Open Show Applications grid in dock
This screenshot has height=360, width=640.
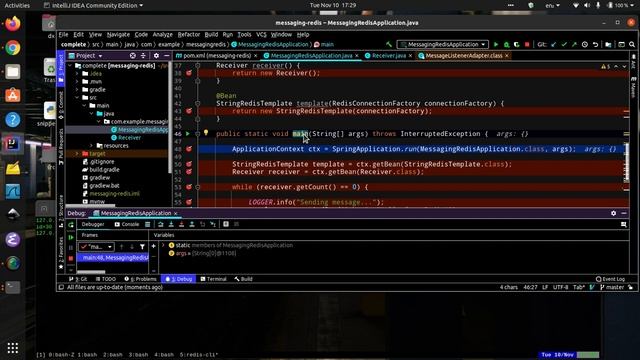(13, 348)
